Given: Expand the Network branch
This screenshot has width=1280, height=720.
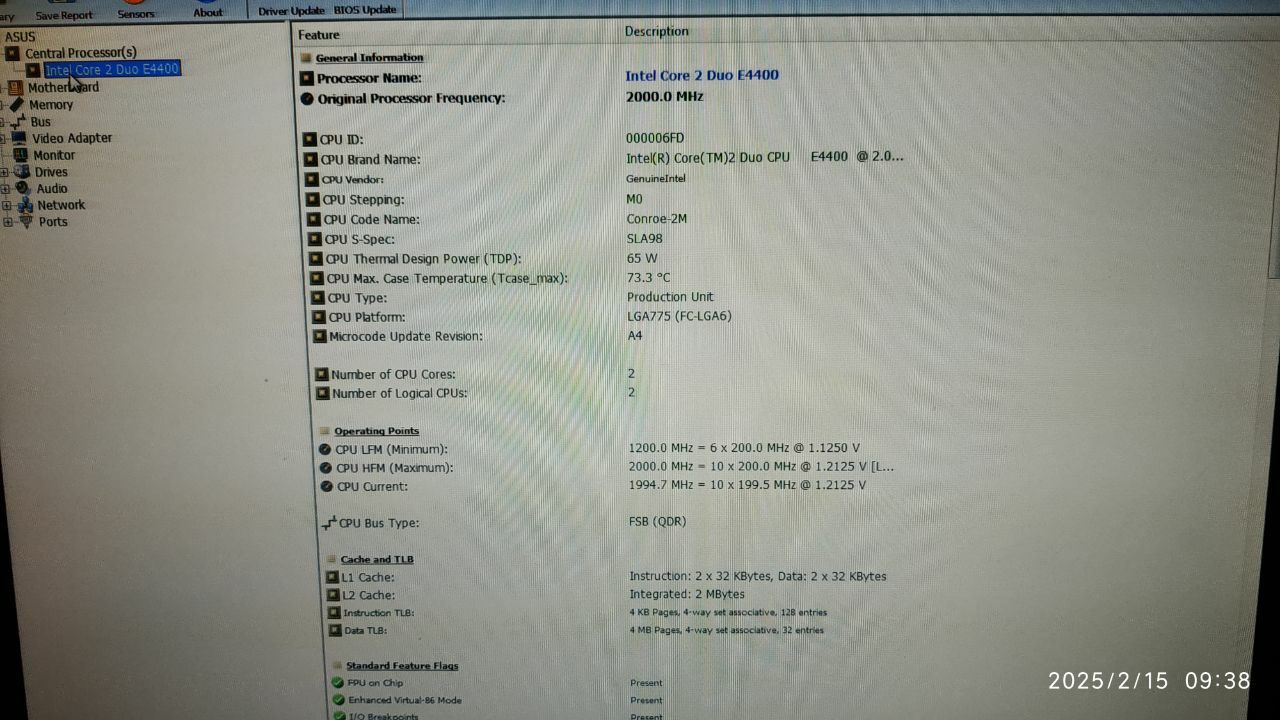Looking at the screenshot, I should tap(7, 206).
